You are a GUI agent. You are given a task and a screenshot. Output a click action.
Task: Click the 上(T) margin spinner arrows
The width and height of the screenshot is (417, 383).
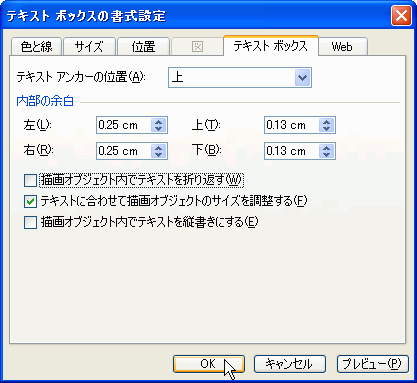(x=327, y=125)
